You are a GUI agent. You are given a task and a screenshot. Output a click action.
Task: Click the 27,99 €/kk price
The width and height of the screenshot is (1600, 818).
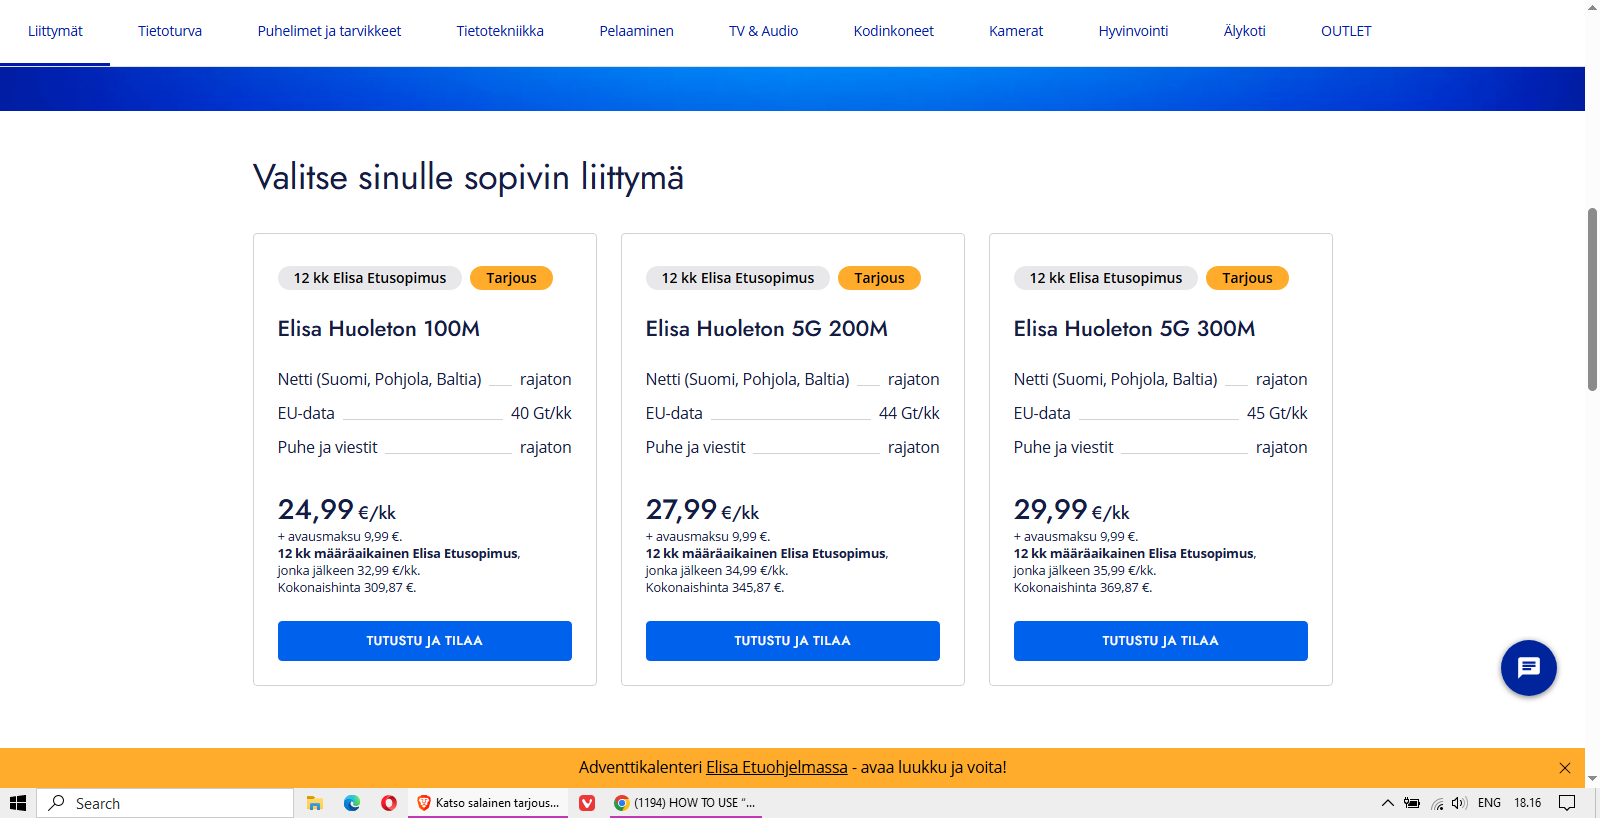click(x=702, y=510)
